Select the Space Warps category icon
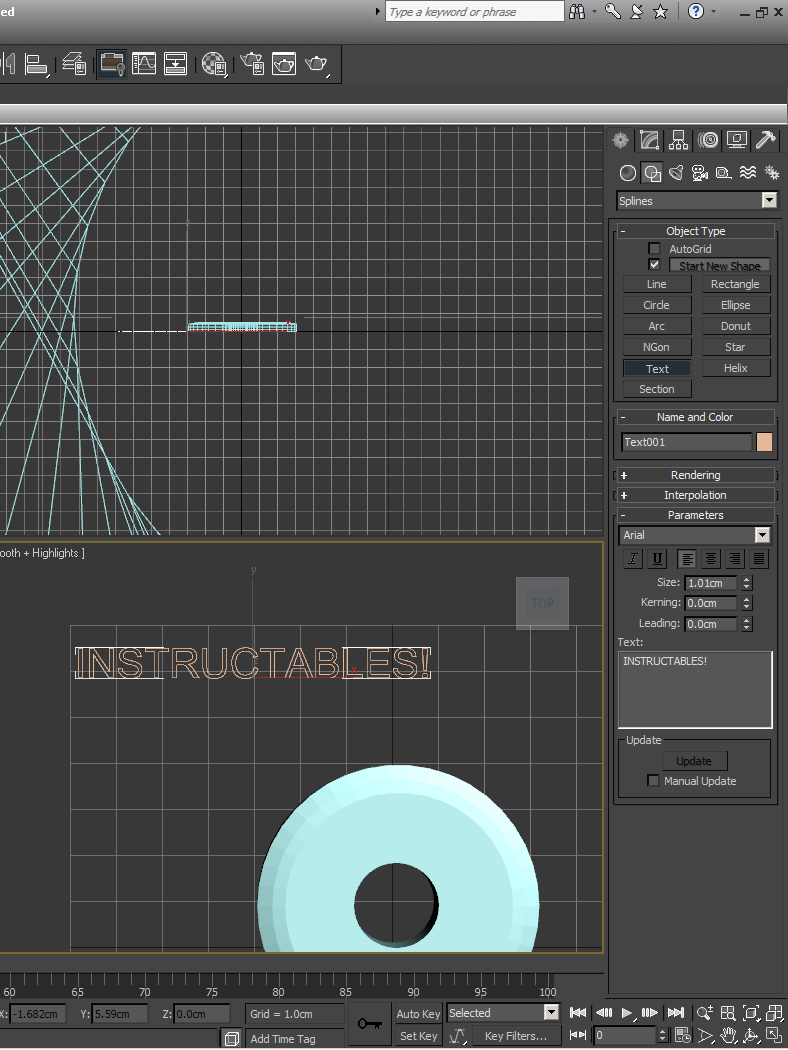788x1050 pixels. (748, 173)
